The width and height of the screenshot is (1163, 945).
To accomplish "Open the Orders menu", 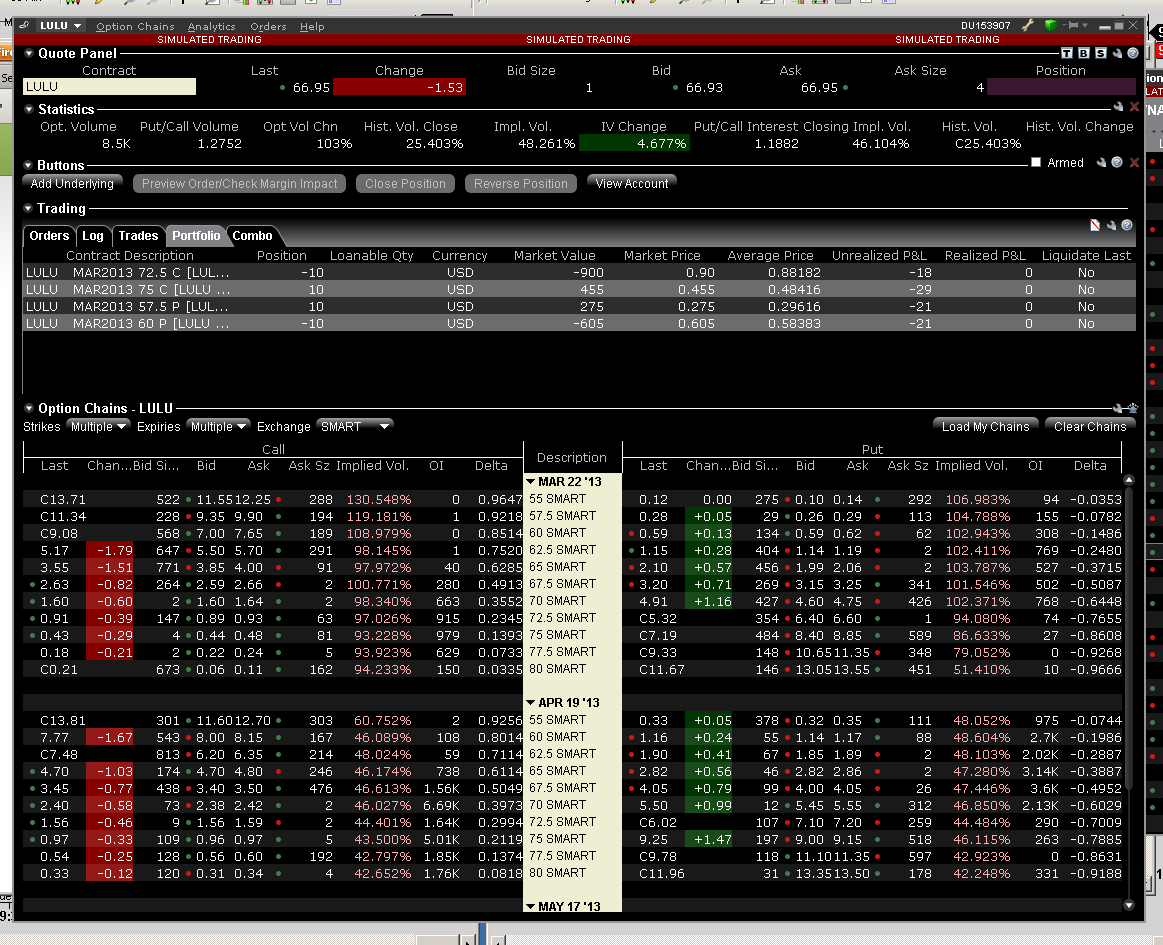I will (268, 26).
